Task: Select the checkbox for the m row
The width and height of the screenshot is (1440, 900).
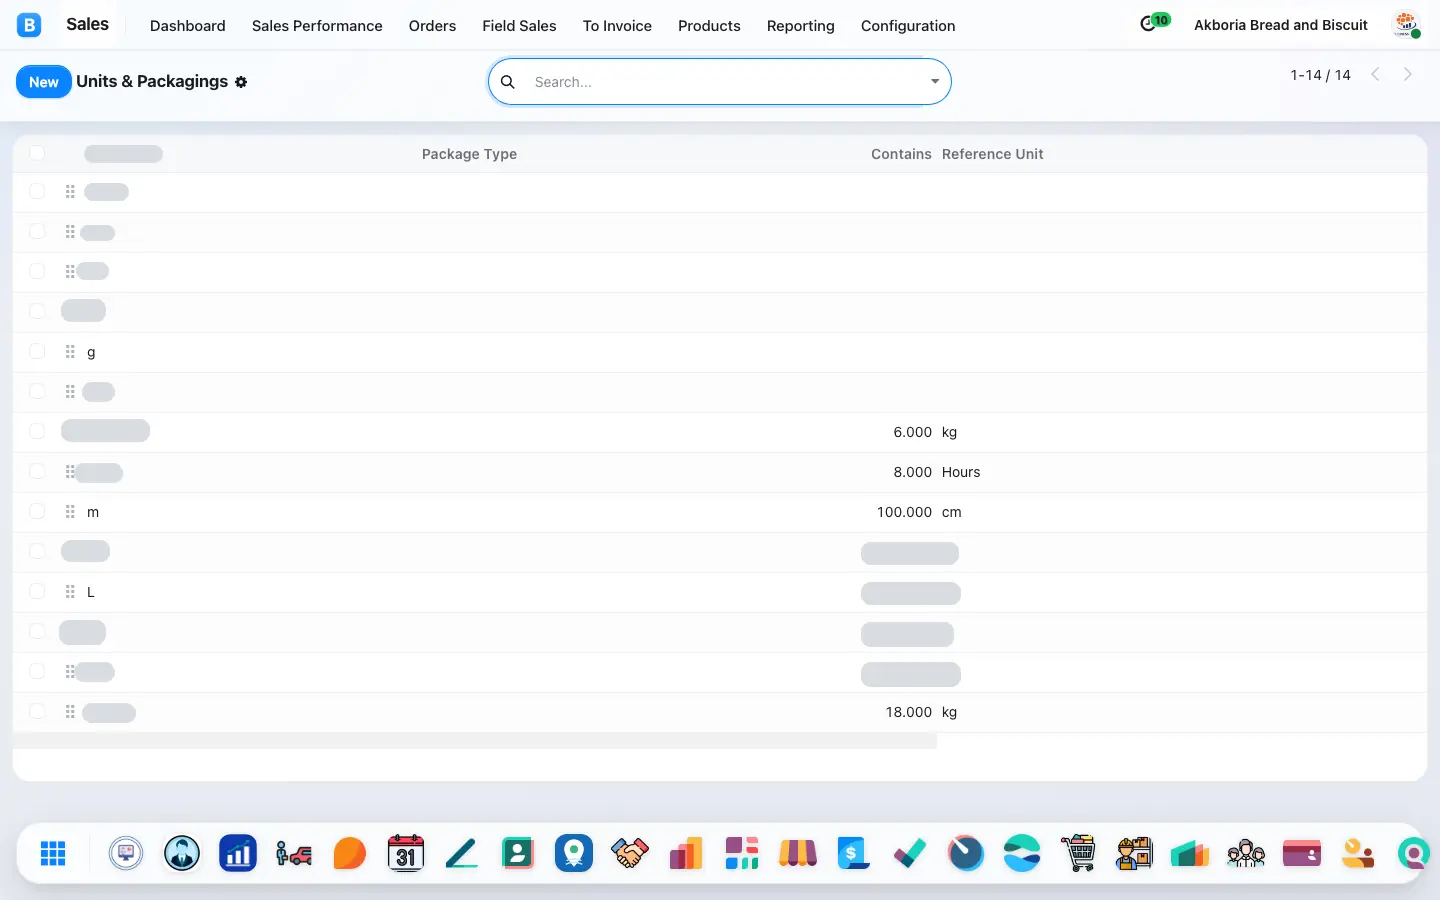Action: tap(37, 512)
